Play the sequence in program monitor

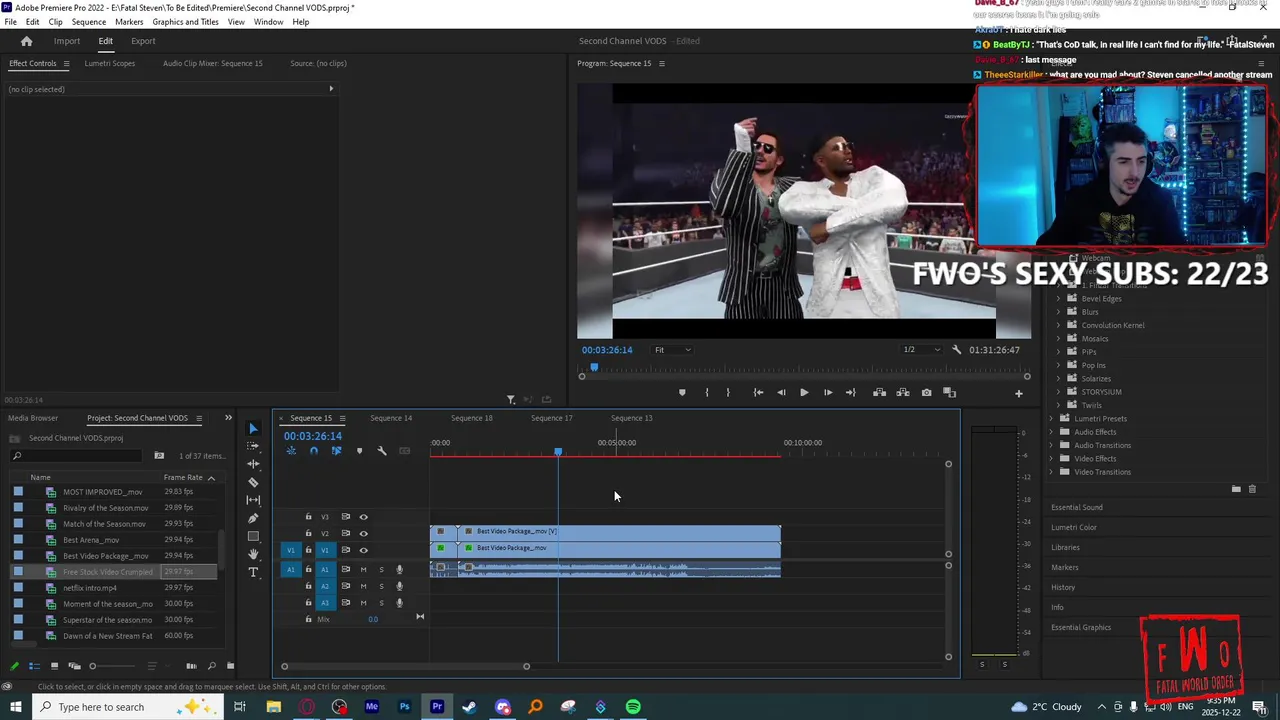804,393
